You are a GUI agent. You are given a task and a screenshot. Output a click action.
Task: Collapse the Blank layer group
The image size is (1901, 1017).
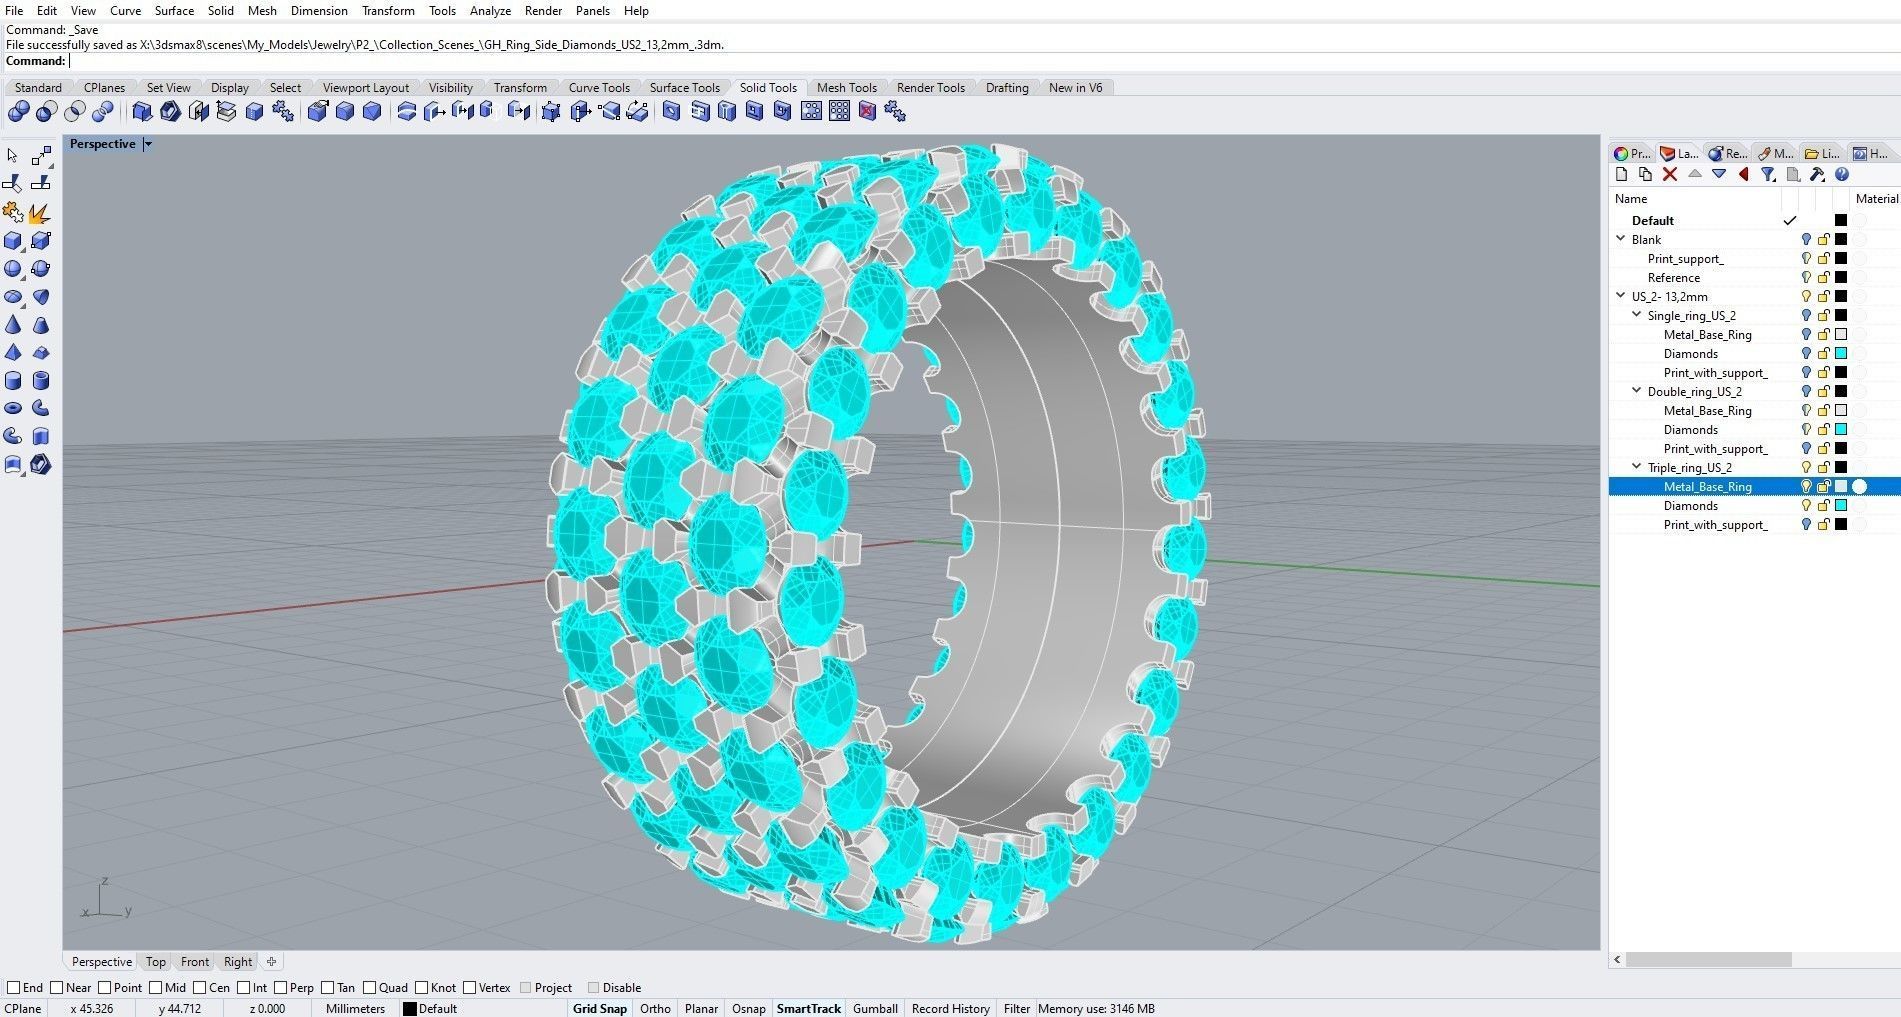1621,239
